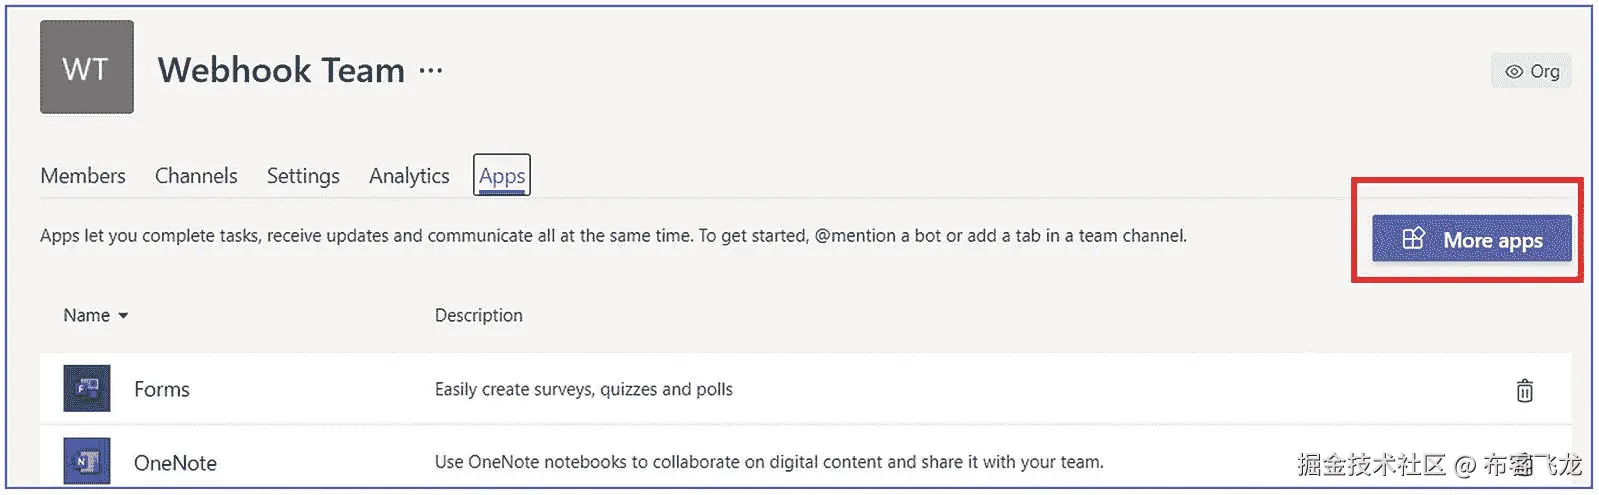This screenshot has height=495, width=1599.
Task: Click the OneNote description text
Action: point(768,462)
